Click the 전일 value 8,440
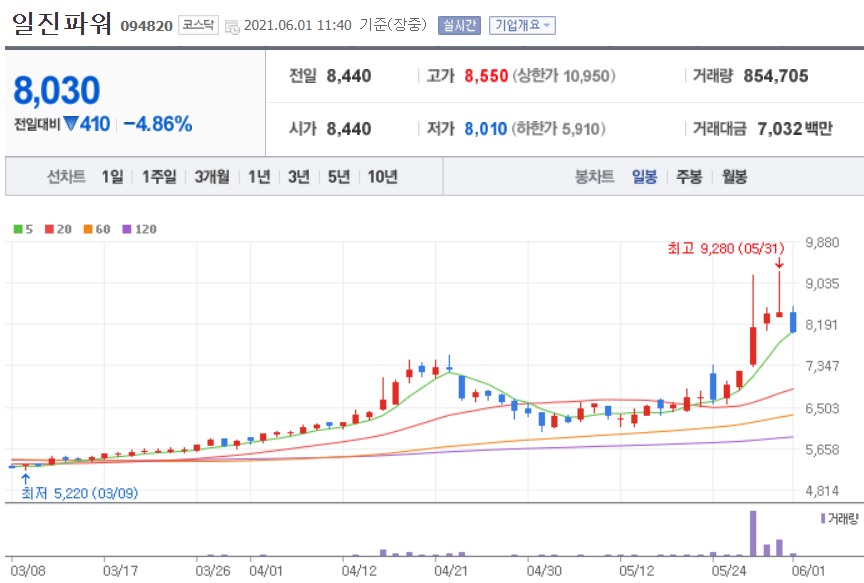The width and height of the screenshot is (864, 583). coord(349,76)
